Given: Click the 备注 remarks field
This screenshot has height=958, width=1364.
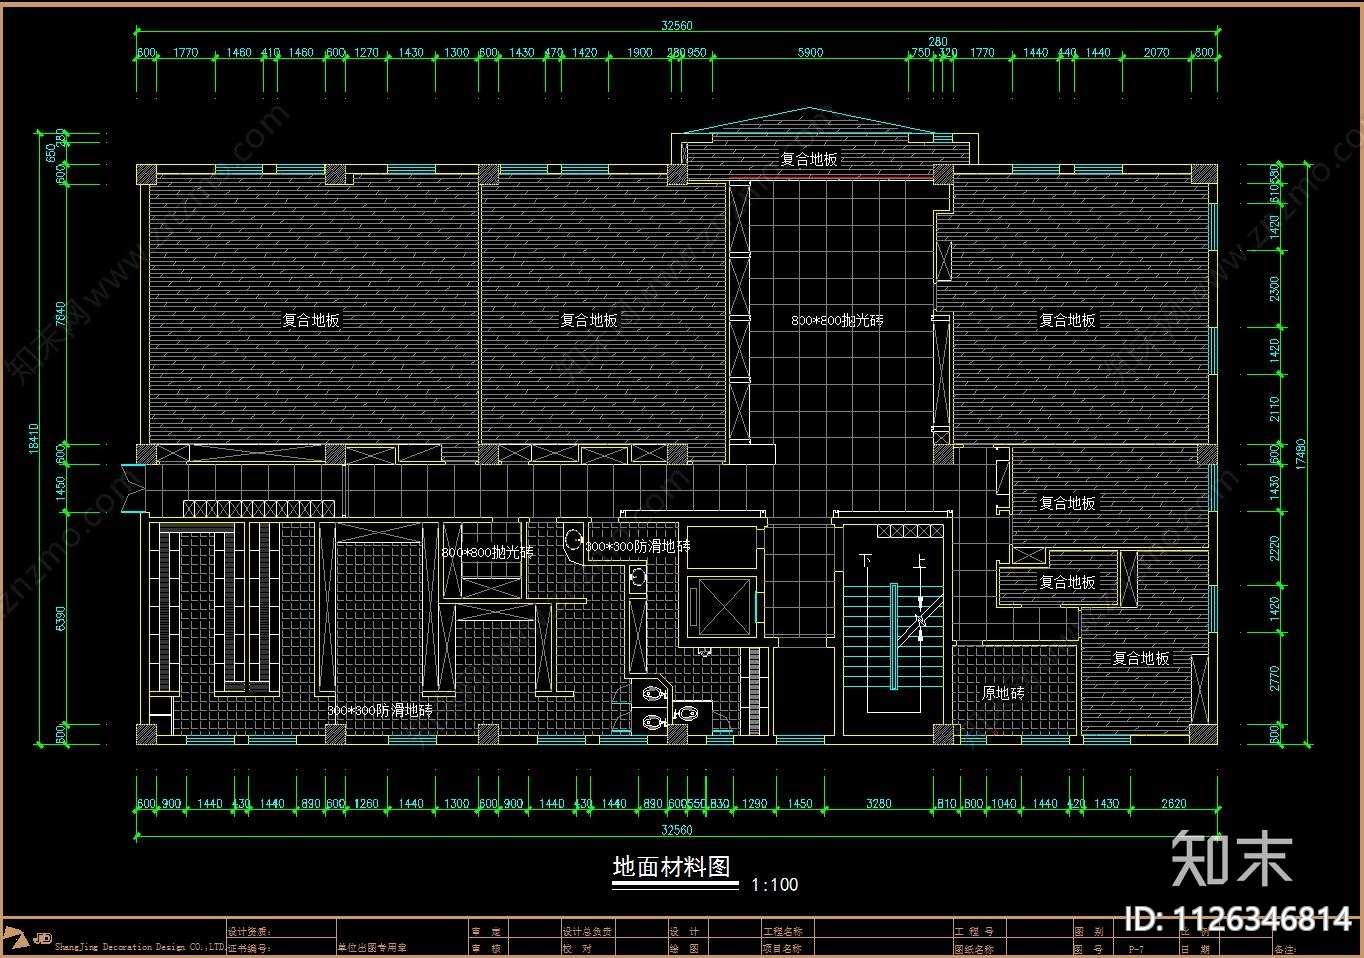Looking at the screenshot, I should [x=1286, y=948].
